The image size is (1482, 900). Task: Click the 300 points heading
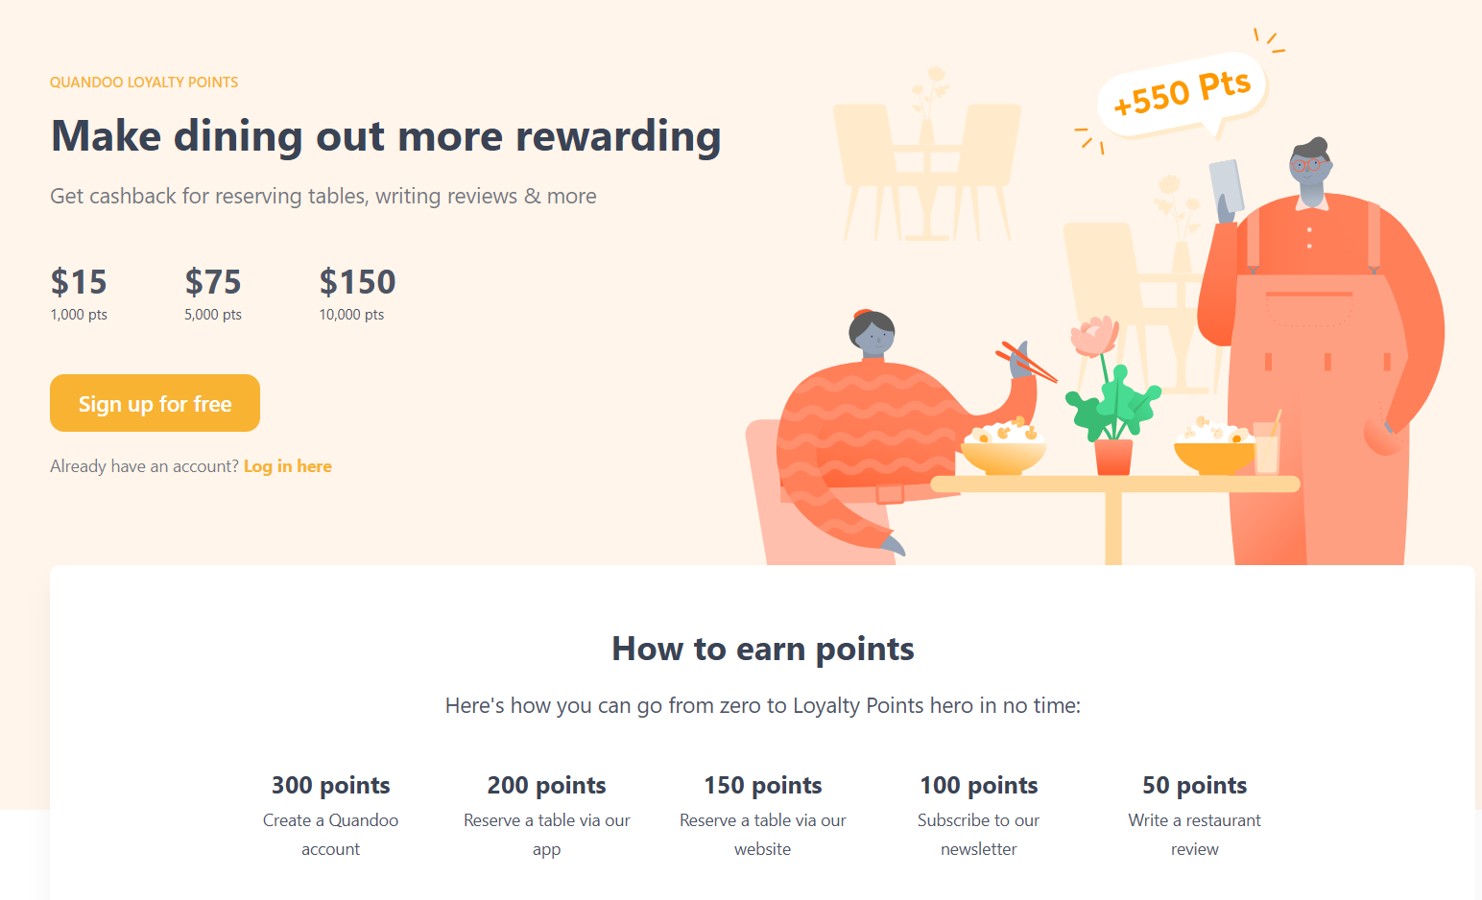(330, 785)
